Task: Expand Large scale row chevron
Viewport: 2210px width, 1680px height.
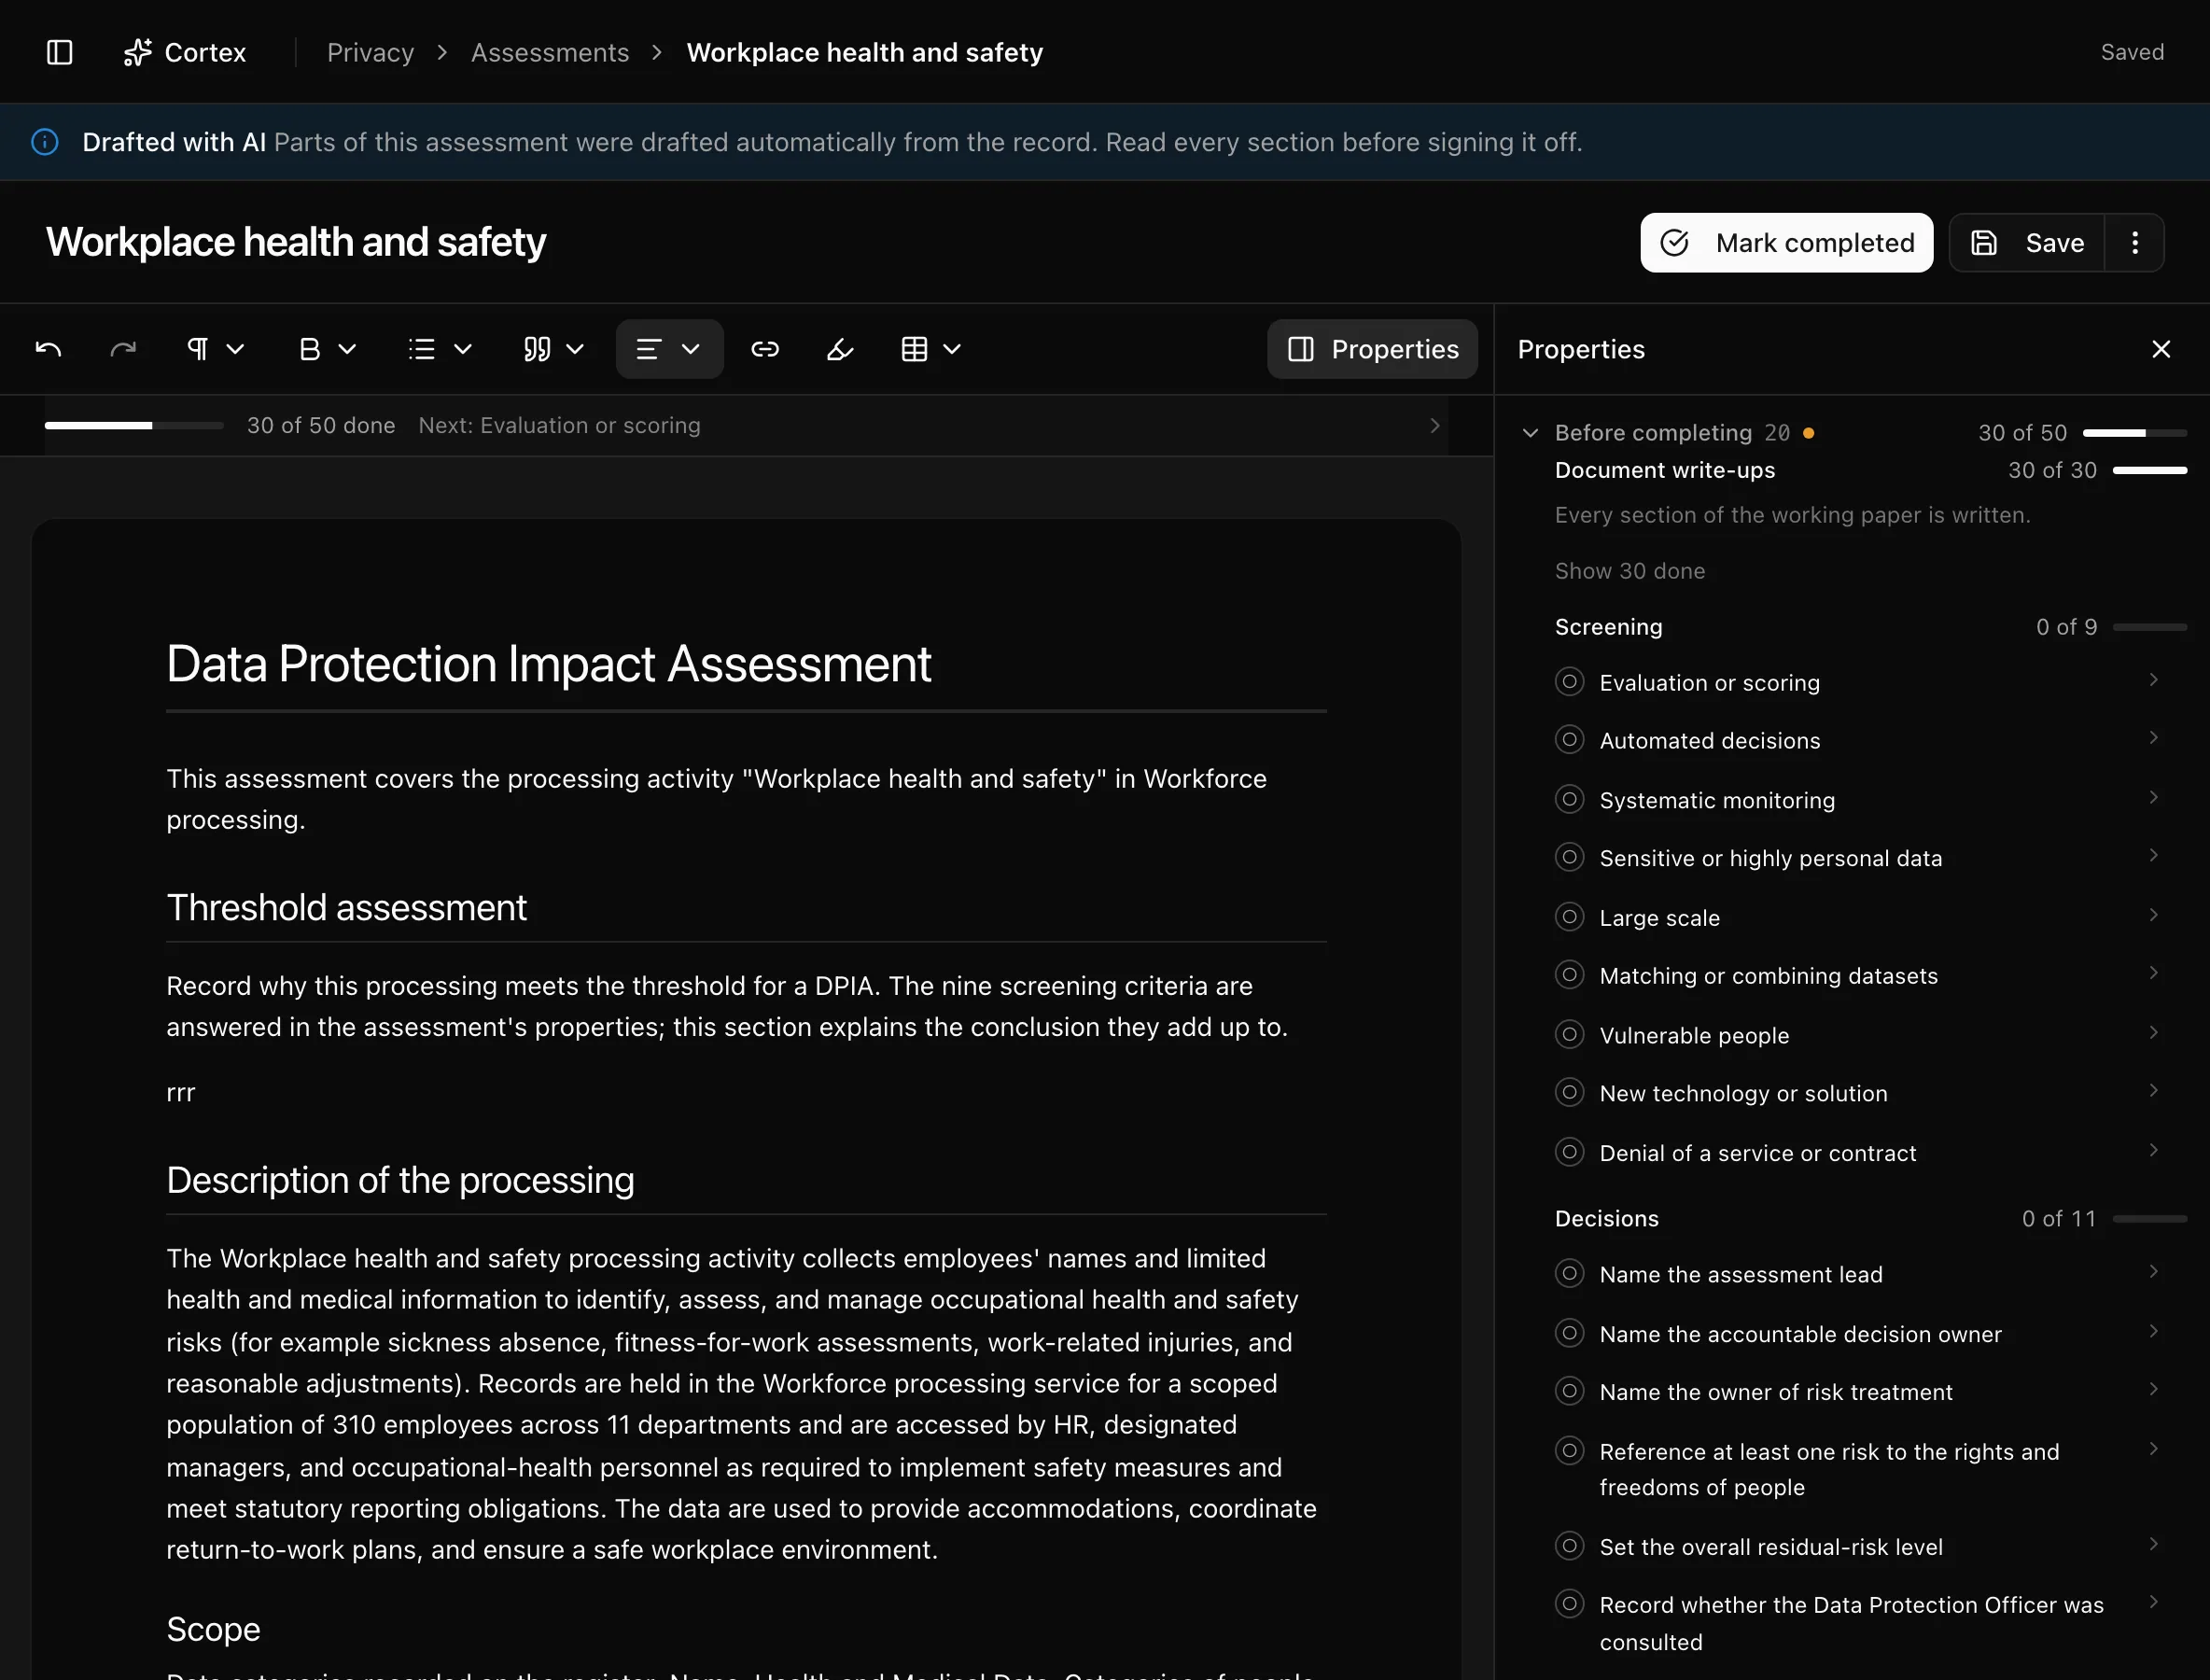Action: 2153,915
